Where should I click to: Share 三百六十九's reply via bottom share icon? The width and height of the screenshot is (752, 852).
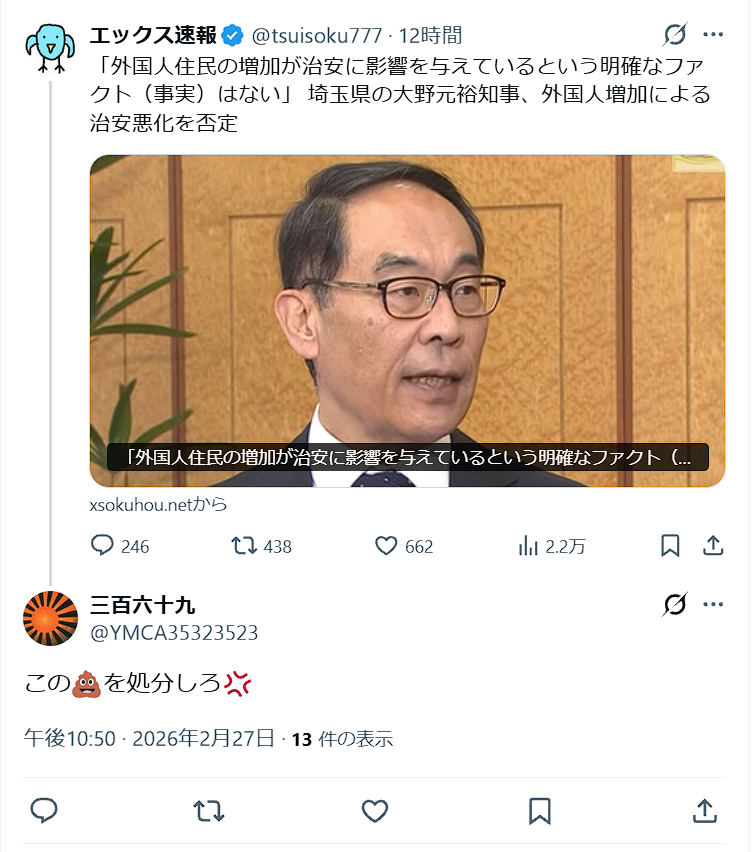point(704,811)
